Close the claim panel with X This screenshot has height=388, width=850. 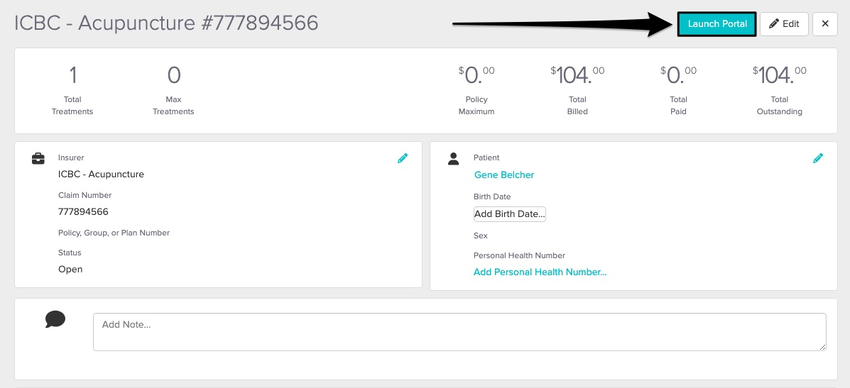pos(825,24)
